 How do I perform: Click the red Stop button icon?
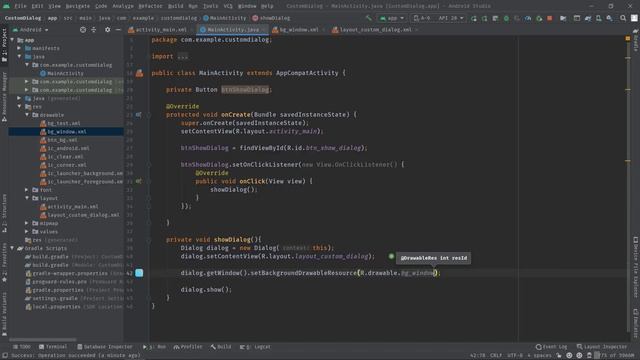[550, 18]
